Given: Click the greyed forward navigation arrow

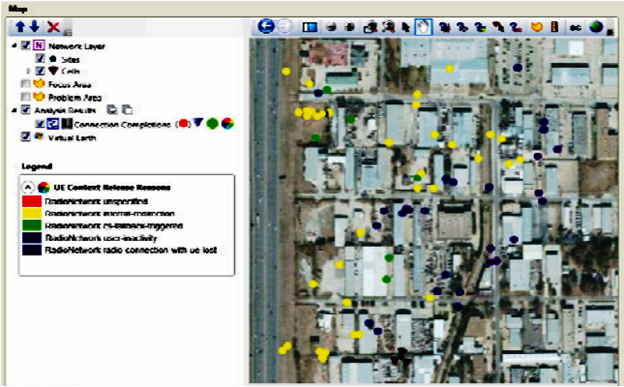Looking at the screenshot, I should 285,27.
